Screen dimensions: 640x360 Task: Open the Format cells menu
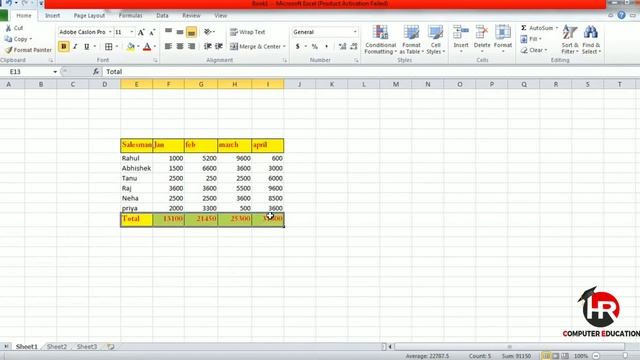[x=503, y=40]
